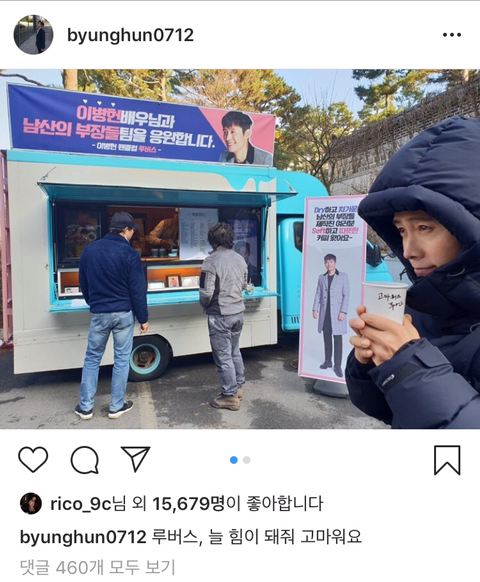
Task: Share post with paper plane icon
Action: tap(135, 459)
